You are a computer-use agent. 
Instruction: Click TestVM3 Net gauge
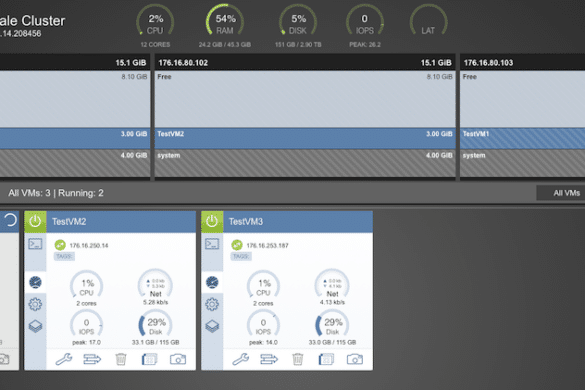click(x=332, y=284)
